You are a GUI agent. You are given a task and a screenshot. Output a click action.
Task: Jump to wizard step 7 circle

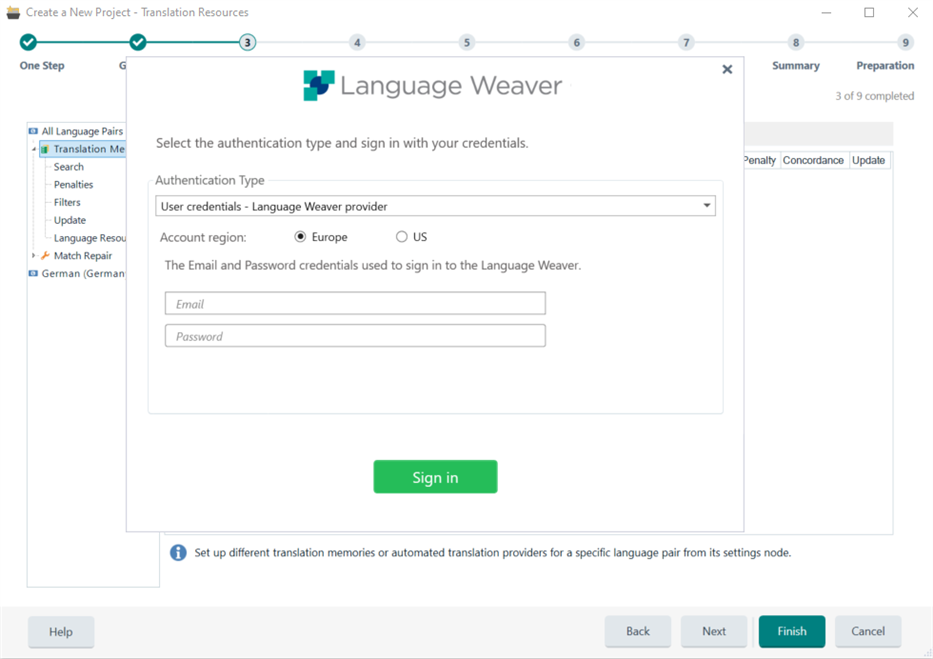point(686,42)
